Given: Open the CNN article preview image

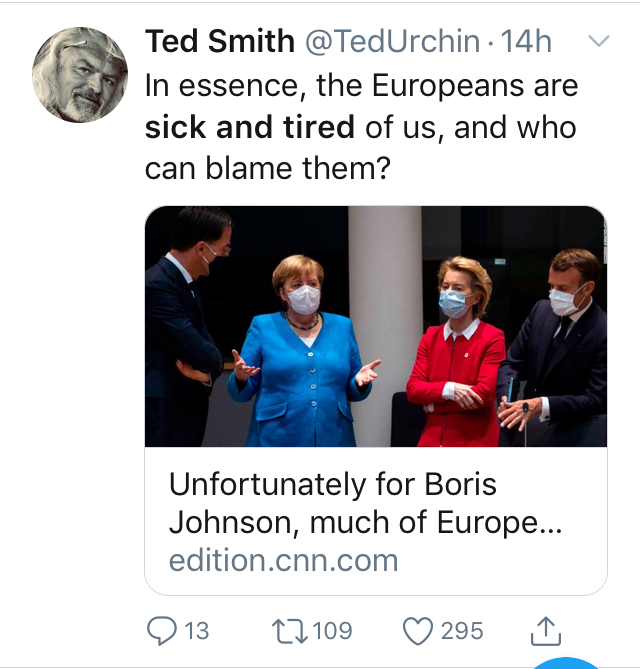Looking at the screenshot, I should click(376, 326).
